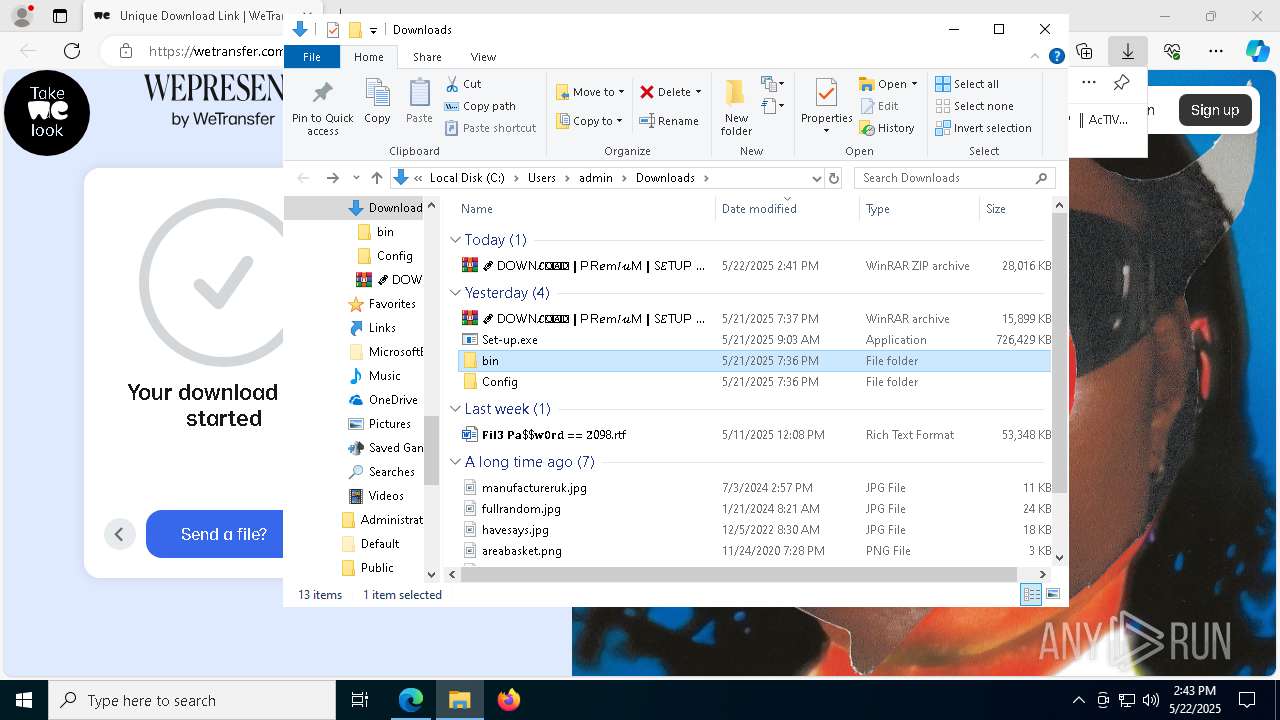Open the Open button dropdown arrow
The height and width of the screenshot is (720, 1280).
pos(913,84)
